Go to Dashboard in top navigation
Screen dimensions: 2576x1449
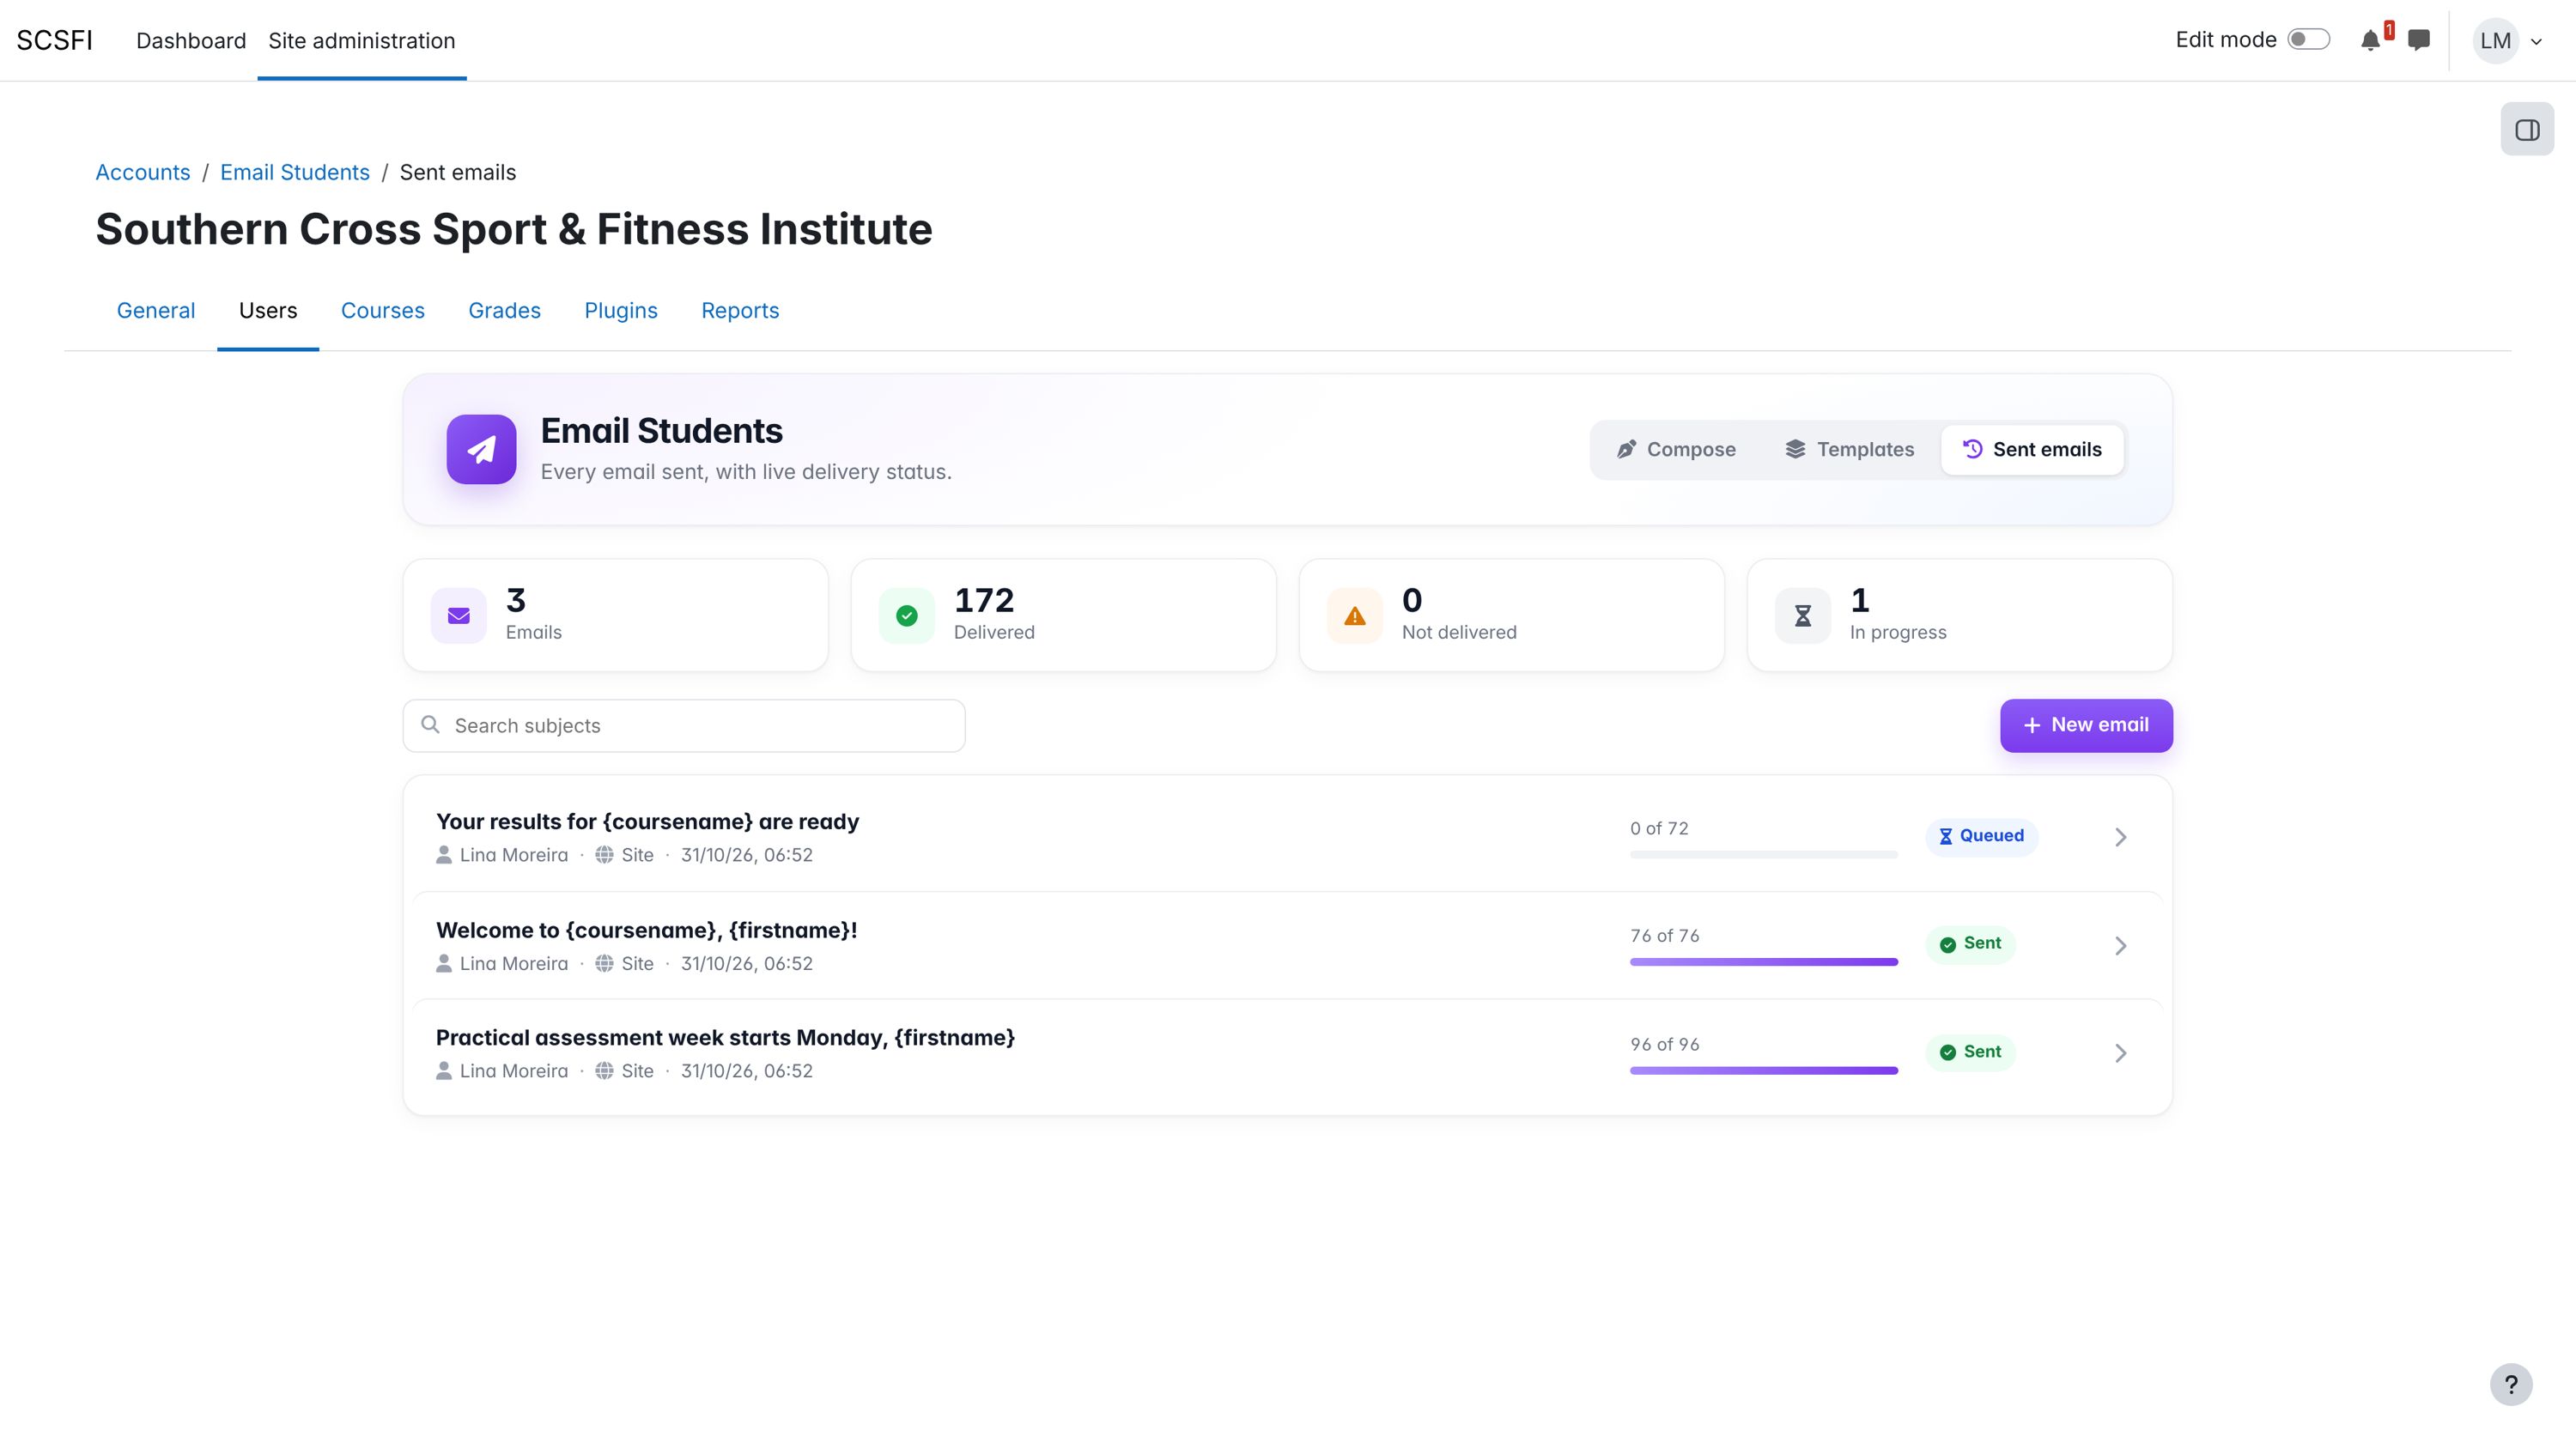[x=191, y=41]
